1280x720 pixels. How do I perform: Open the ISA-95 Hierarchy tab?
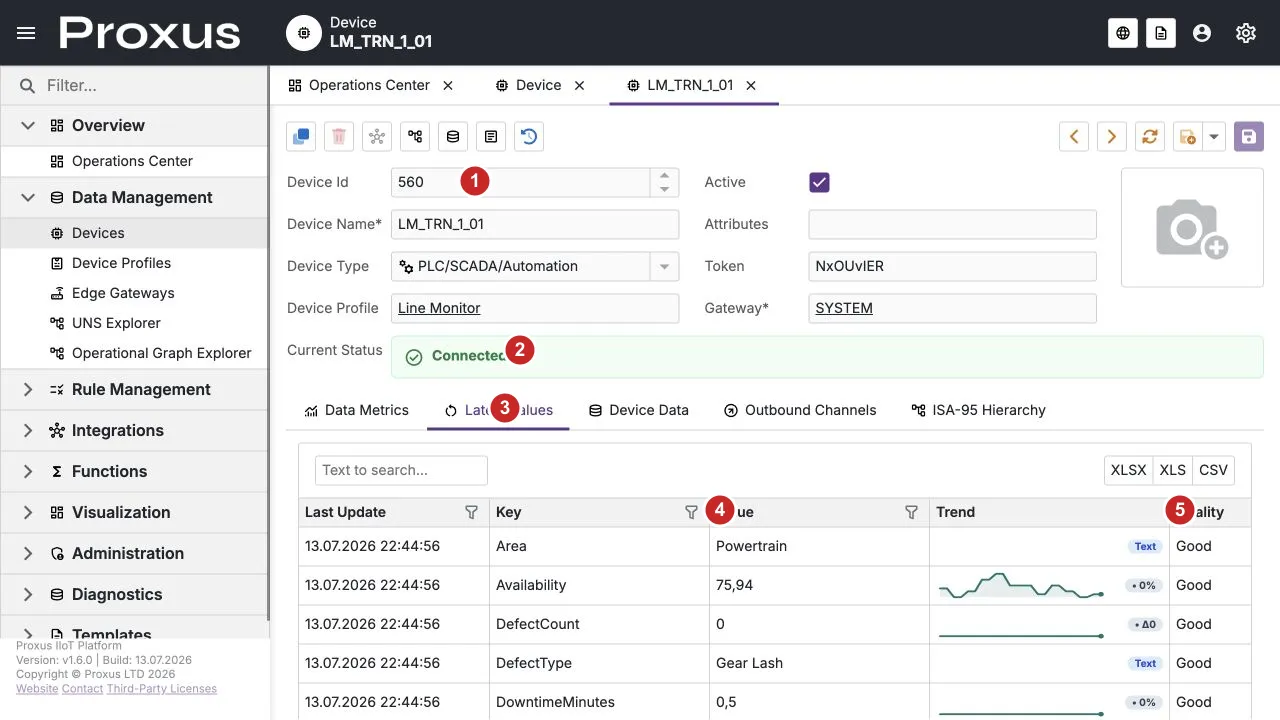coord(978,410)
